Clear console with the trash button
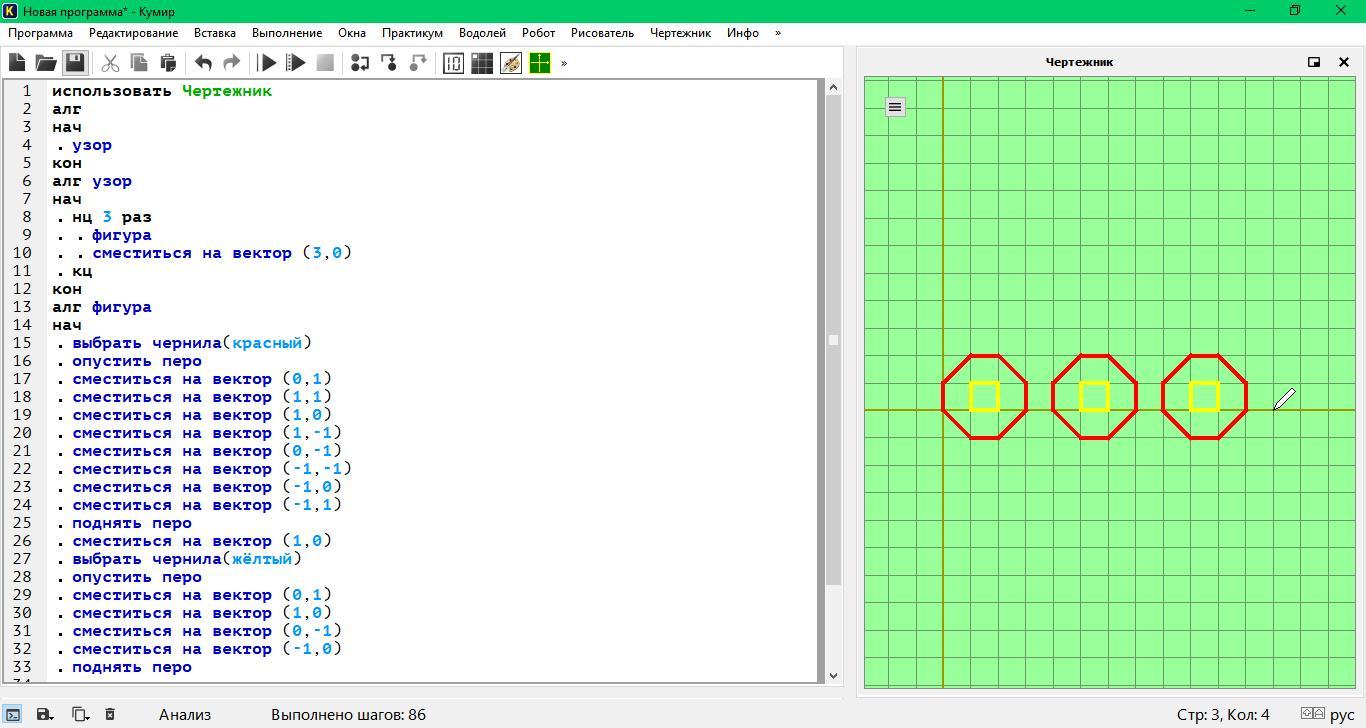This screenshot has height=728, width=1366. (x=110, y=714)
